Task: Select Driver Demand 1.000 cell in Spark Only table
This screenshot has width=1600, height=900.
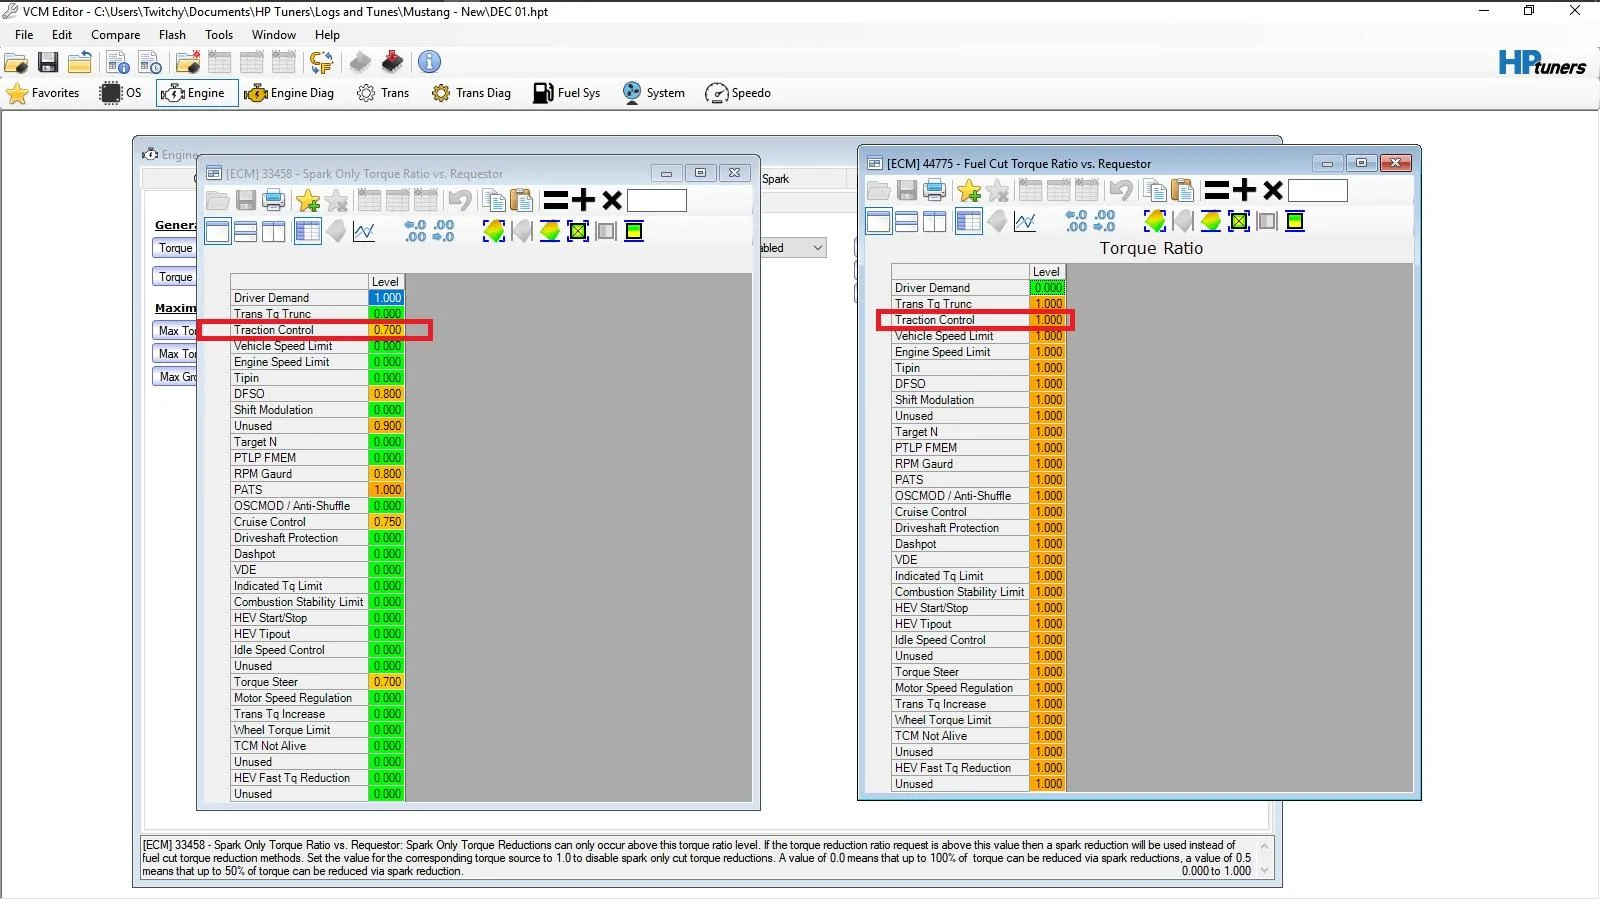Action: pyautogui.click(x=387, y=298)
